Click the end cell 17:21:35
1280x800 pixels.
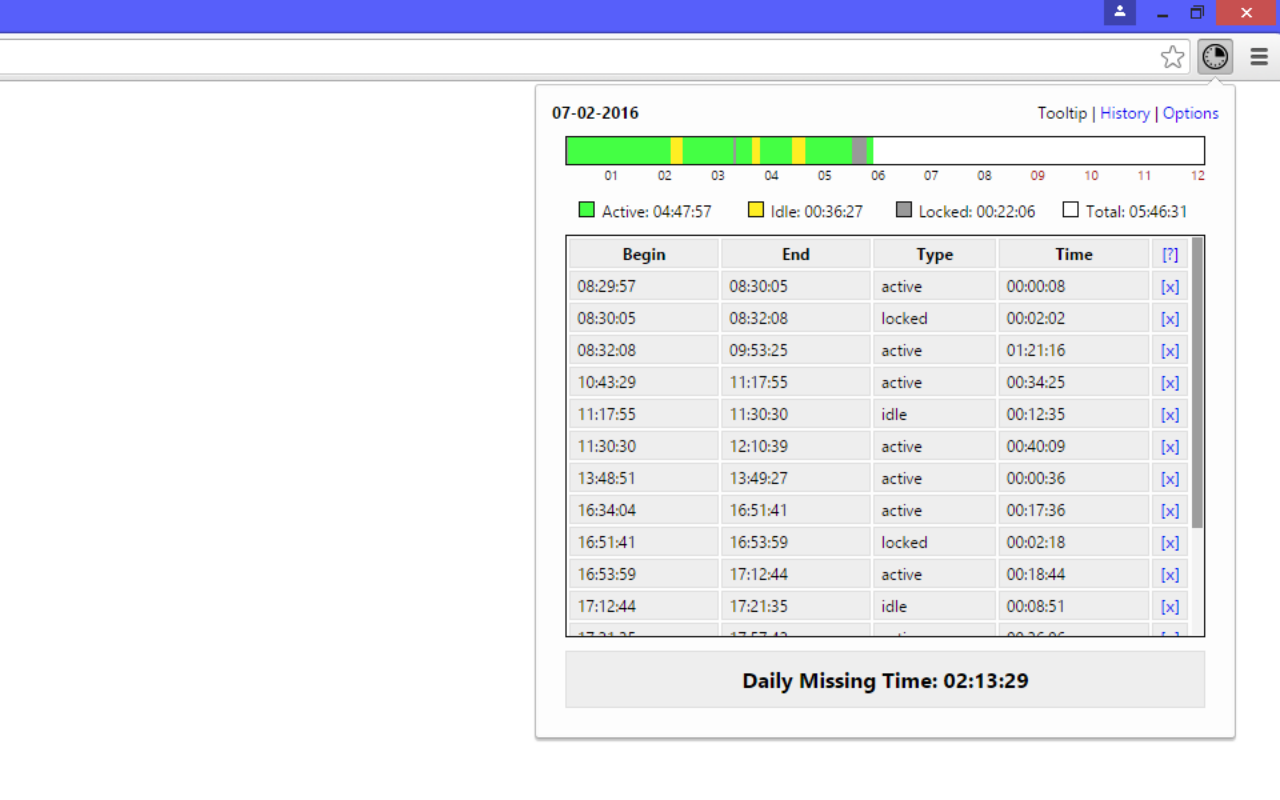tap(796, 606)
